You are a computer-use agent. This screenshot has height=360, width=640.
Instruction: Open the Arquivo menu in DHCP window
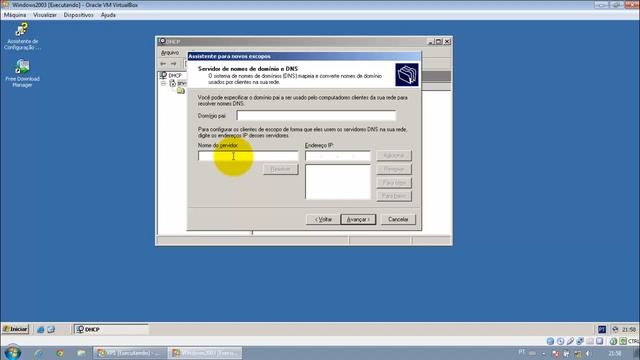click(170, 53)
